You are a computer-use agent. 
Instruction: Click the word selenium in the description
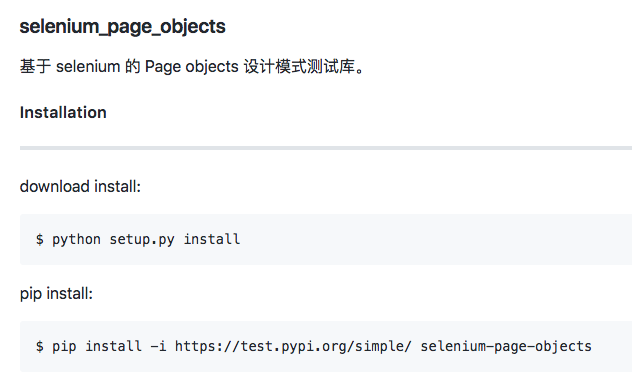coord(88,67)
